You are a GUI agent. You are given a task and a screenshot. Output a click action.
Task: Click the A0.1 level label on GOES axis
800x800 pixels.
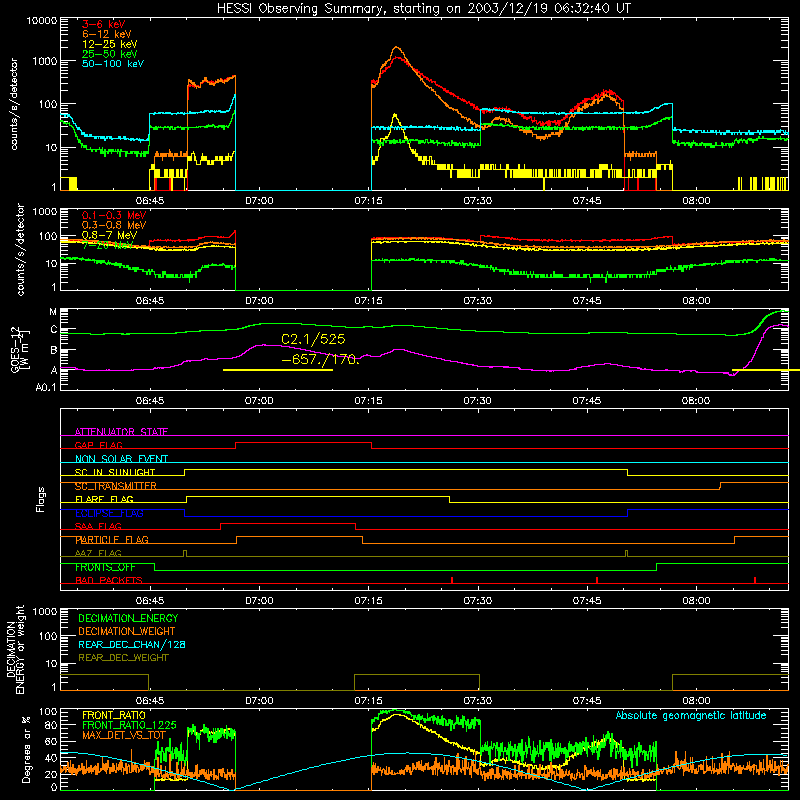point(46,388)
